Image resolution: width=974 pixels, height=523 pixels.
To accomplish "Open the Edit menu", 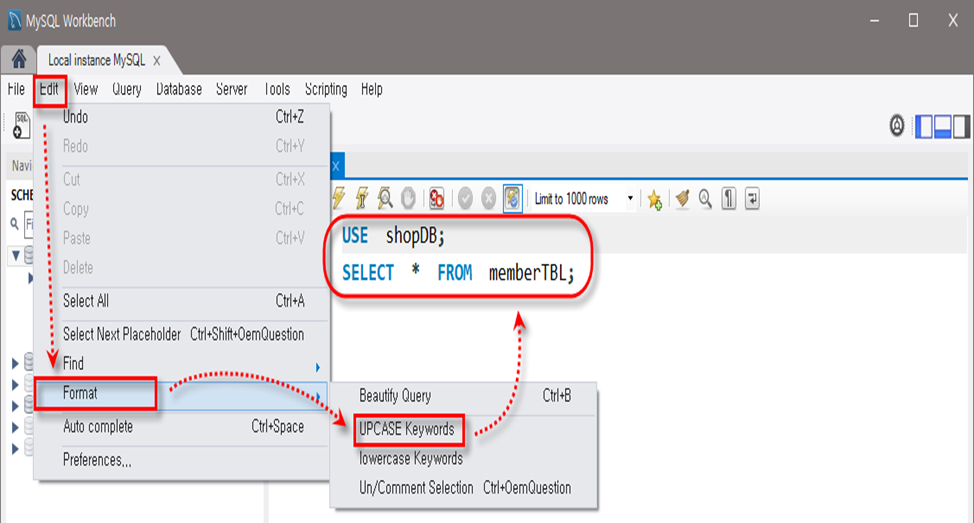I will point(49,89).
